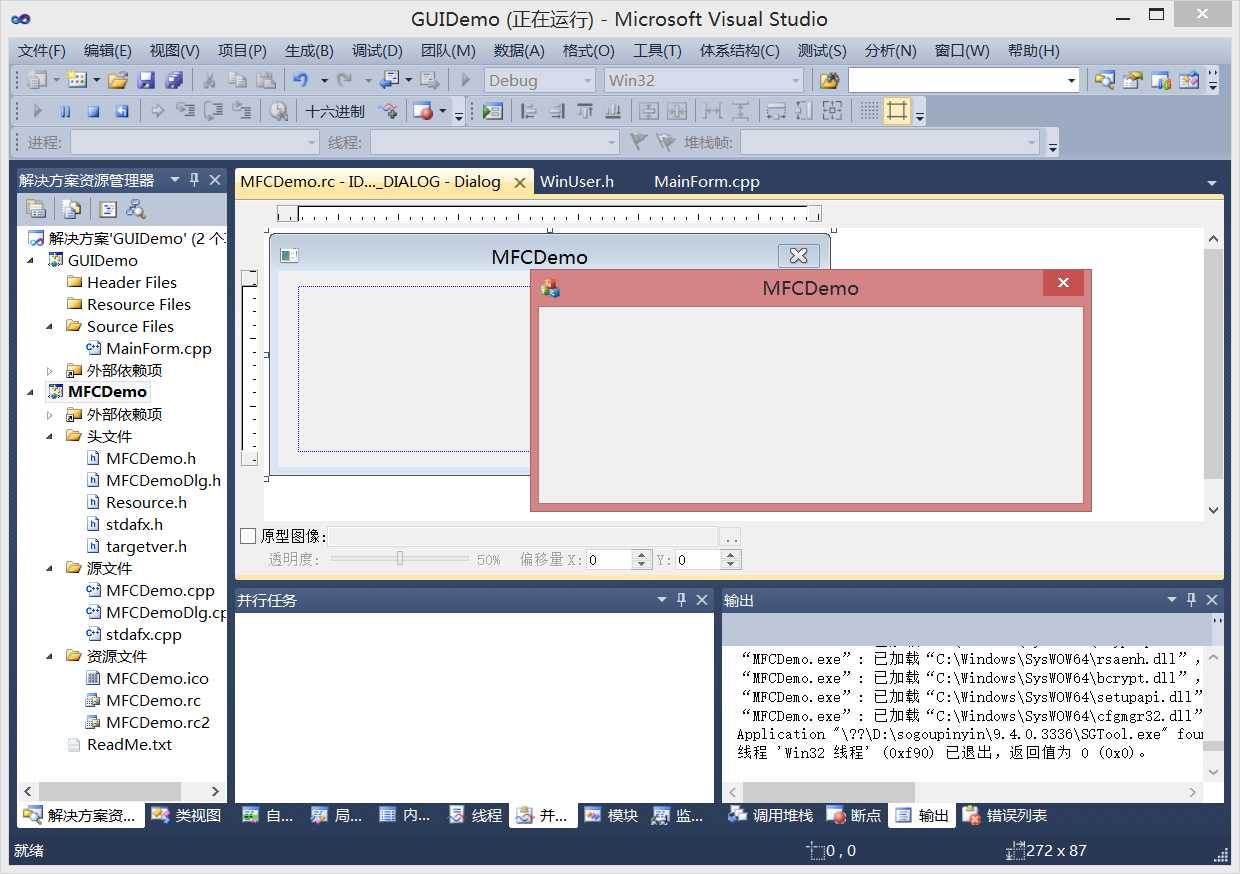Open the Properties Window toolbar icon
Image resolution: width=1240 pixels, height=874 pixels.
click(1132, 81)
